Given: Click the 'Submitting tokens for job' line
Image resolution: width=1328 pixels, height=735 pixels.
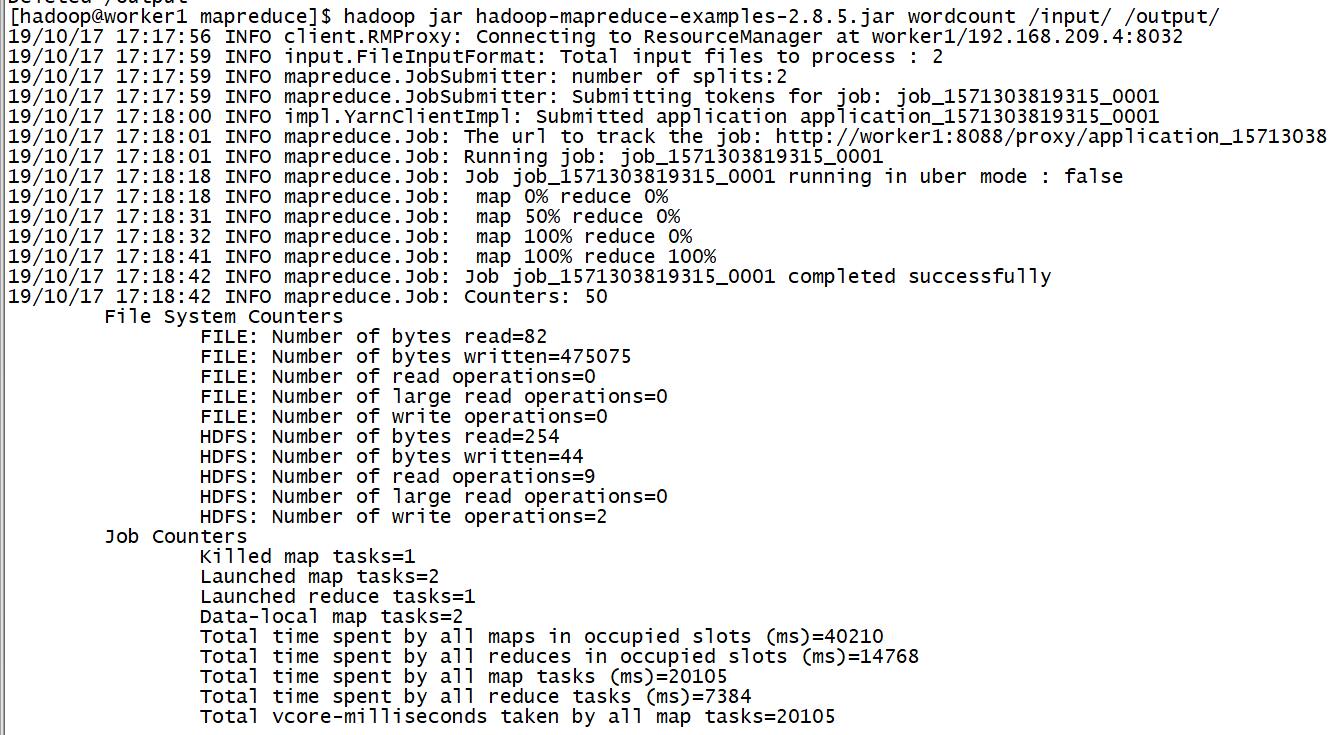Looking at the screenshot, I should tap(583, 96).
